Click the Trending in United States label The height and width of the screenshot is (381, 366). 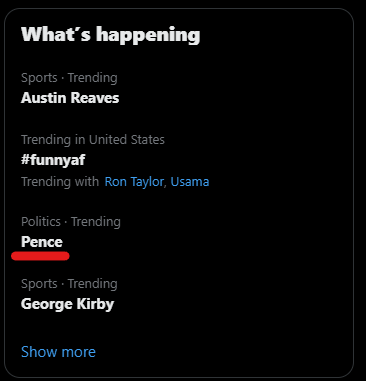(93, 139)
